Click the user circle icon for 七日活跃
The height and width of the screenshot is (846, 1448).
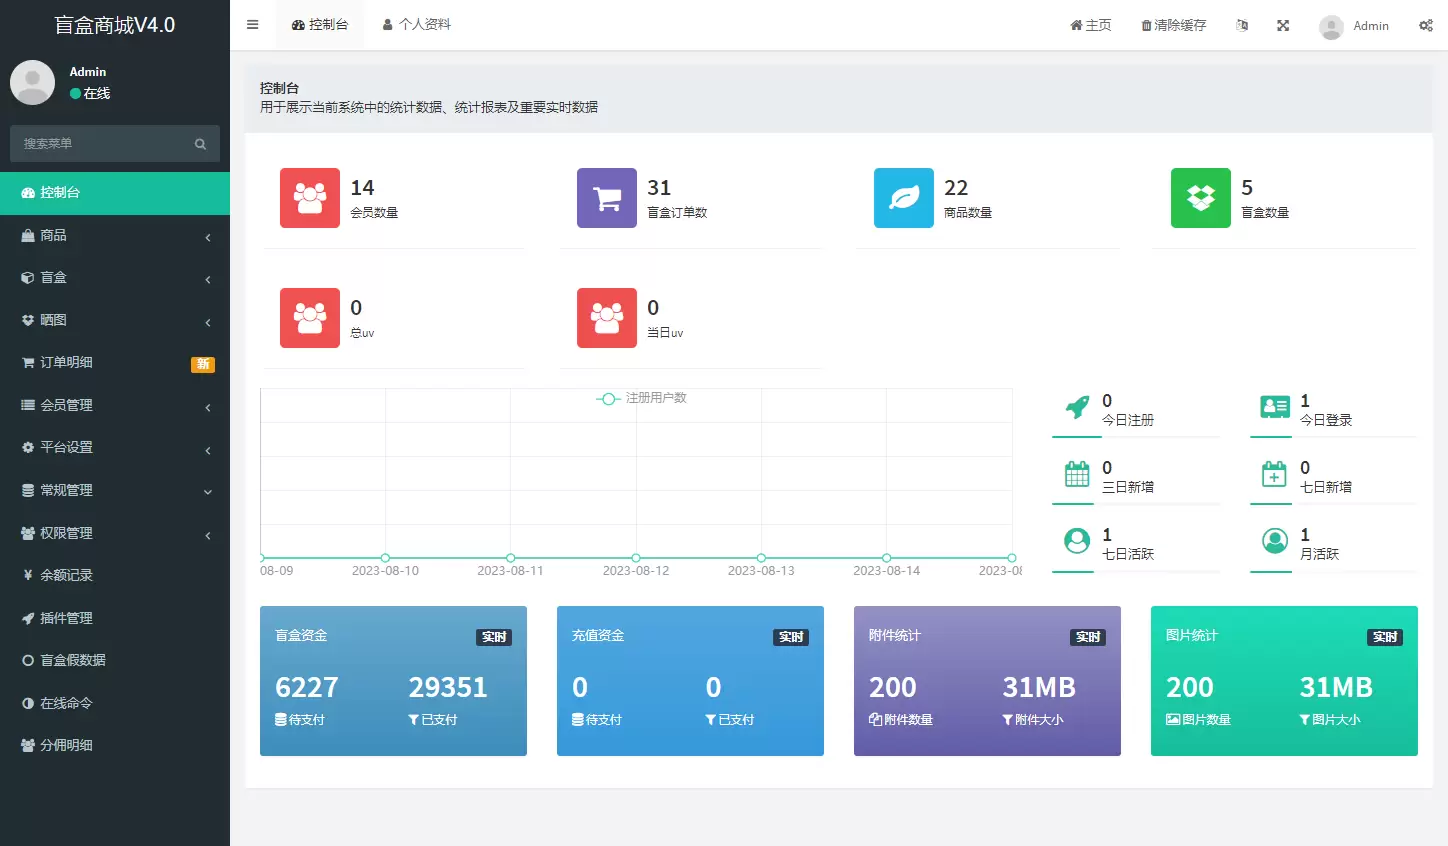(x=1077, y=541)
